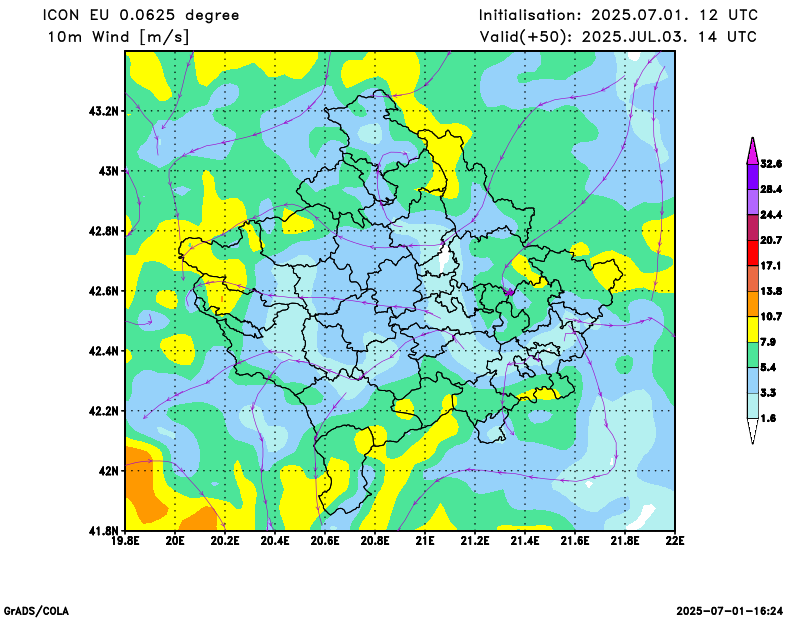Click the legend value 5.4
800x618 pixels.
pyautogui.click(x=768, y=367)
